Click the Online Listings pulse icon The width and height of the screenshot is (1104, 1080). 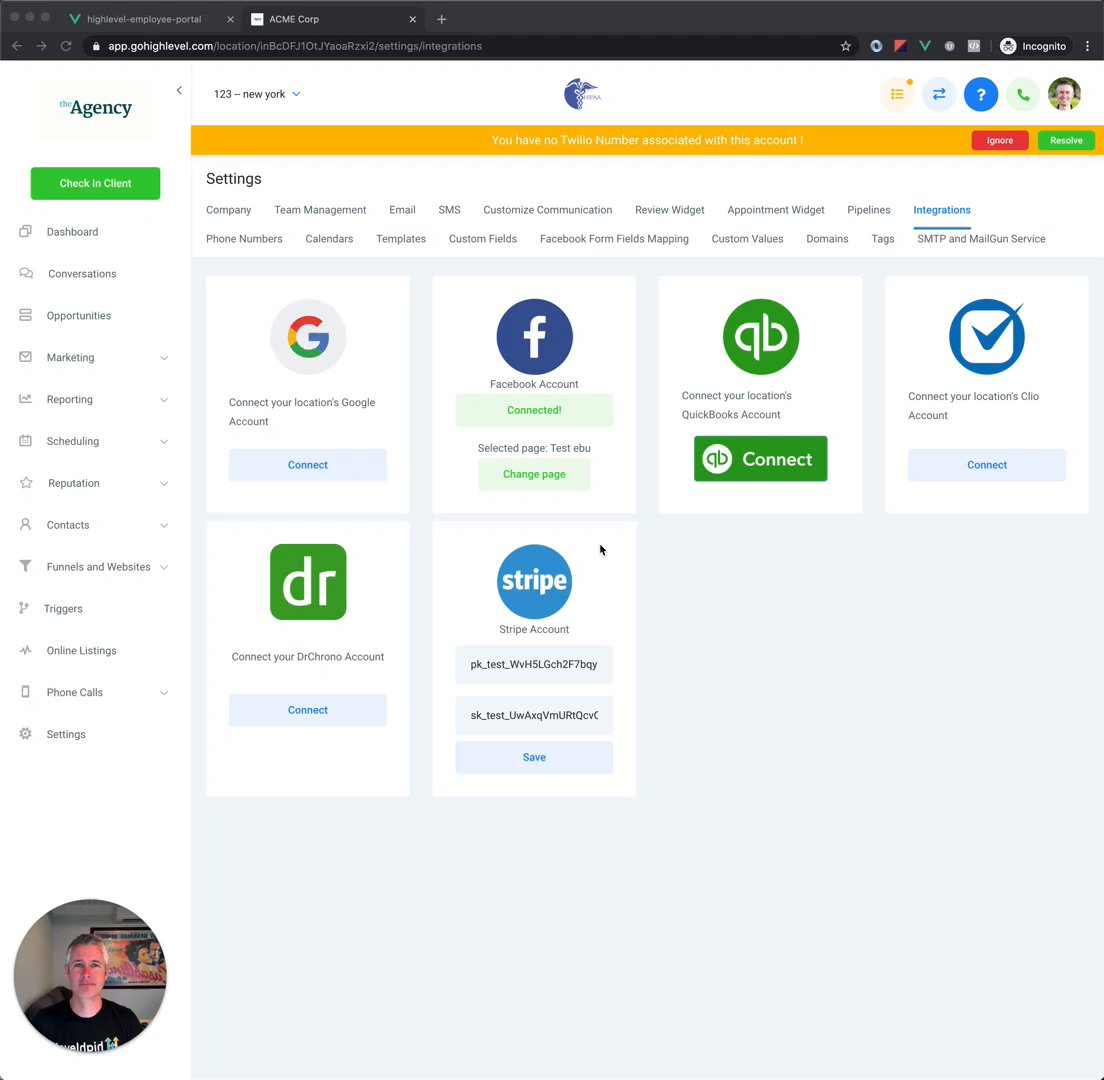point(25,651)
